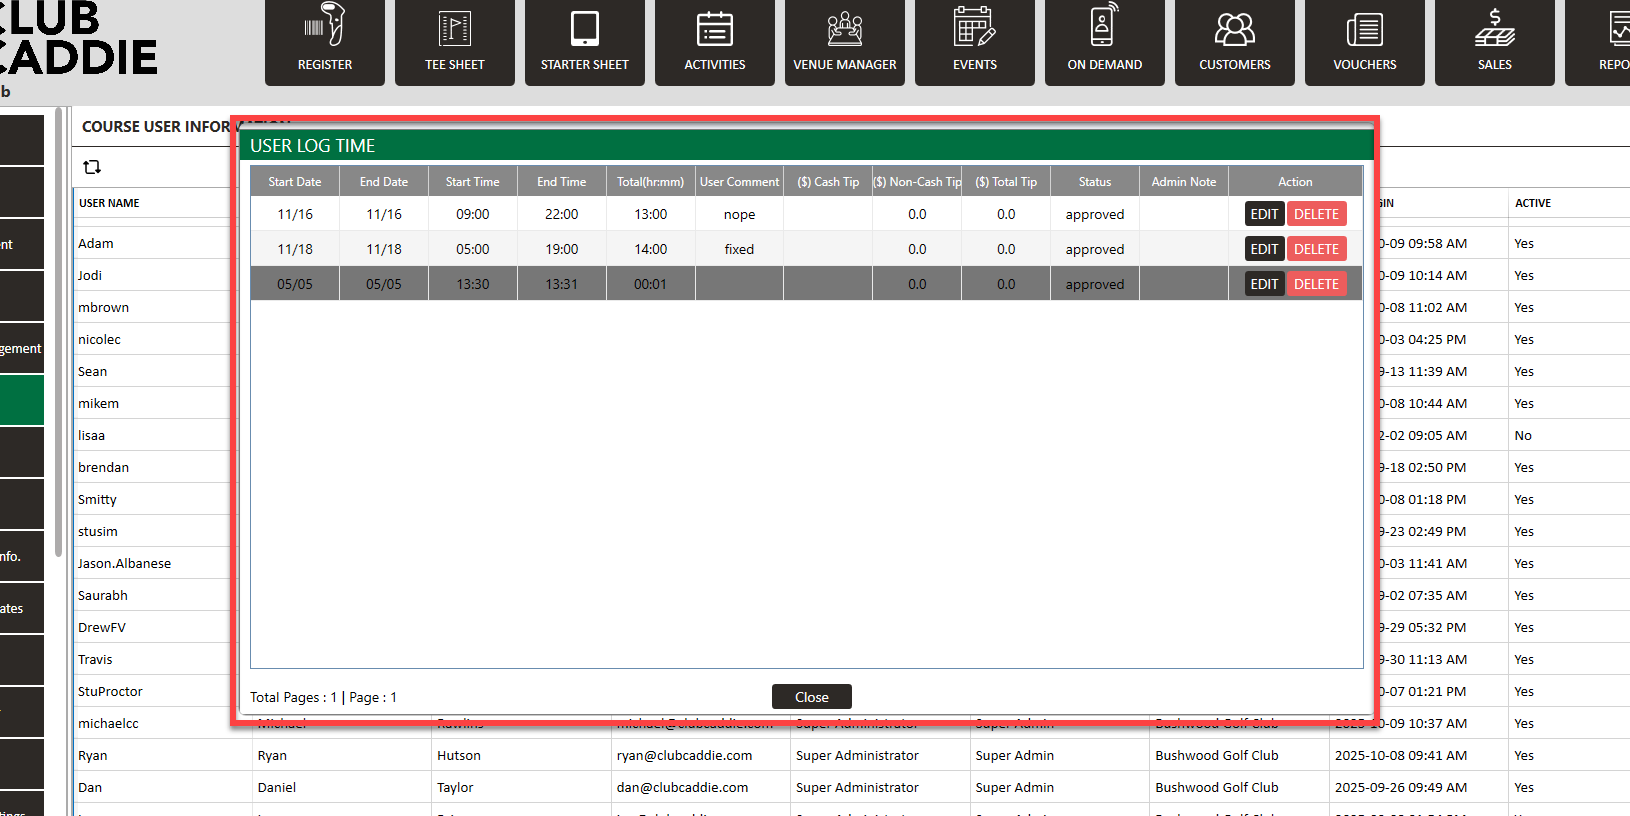The width and height of the screenshot is (1630, 816).
Task: Delete the 05/05 log time entry
Action: [x=1316, y=284]
